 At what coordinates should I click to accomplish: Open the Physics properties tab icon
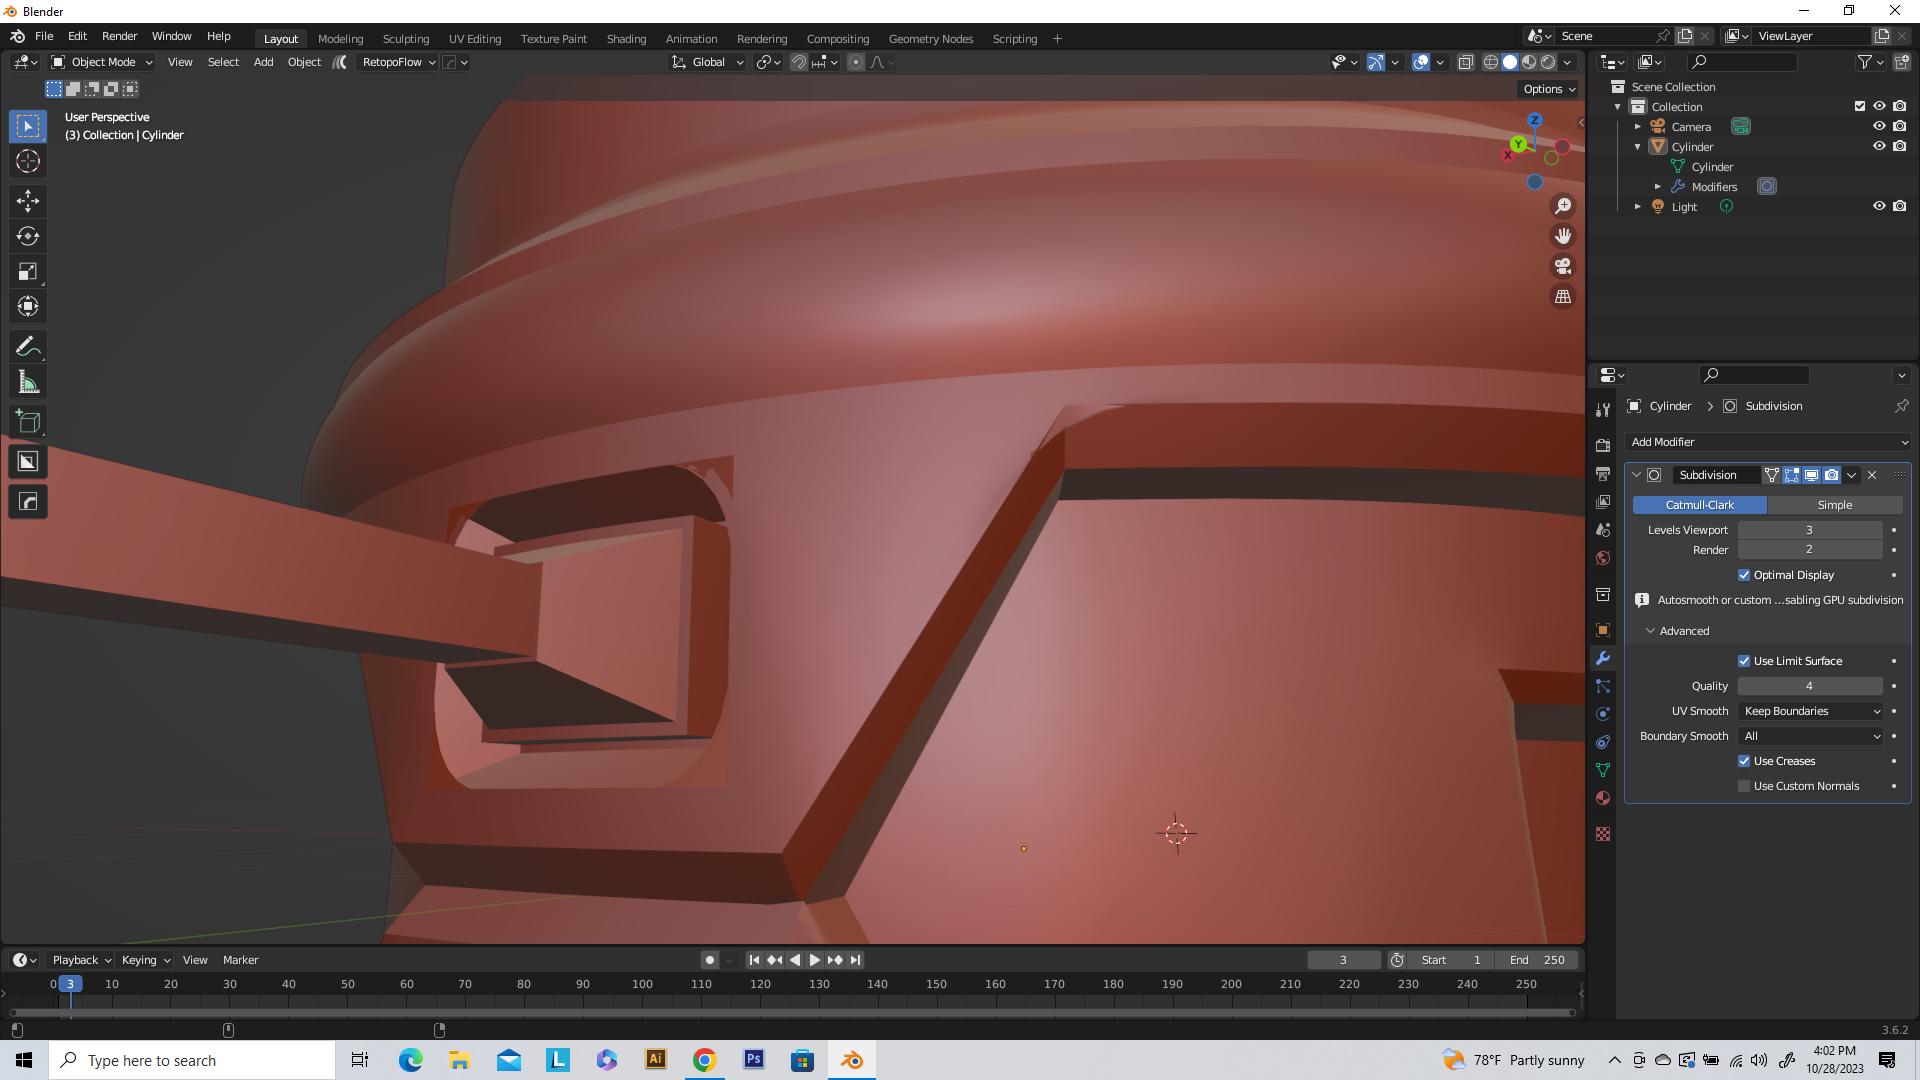tap(1603, 714)
